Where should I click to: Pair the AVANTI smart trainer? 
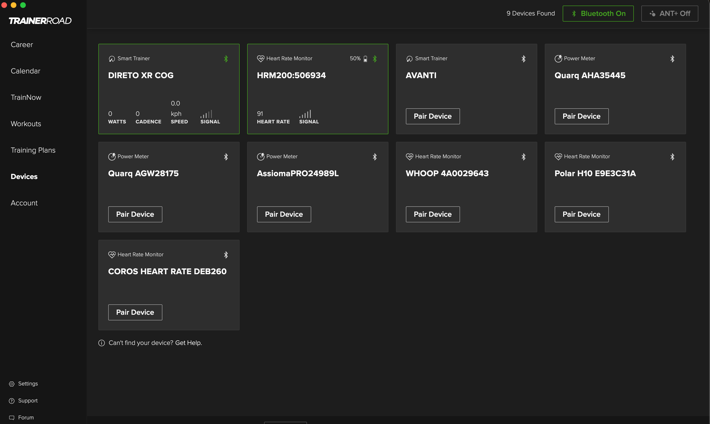432,116
